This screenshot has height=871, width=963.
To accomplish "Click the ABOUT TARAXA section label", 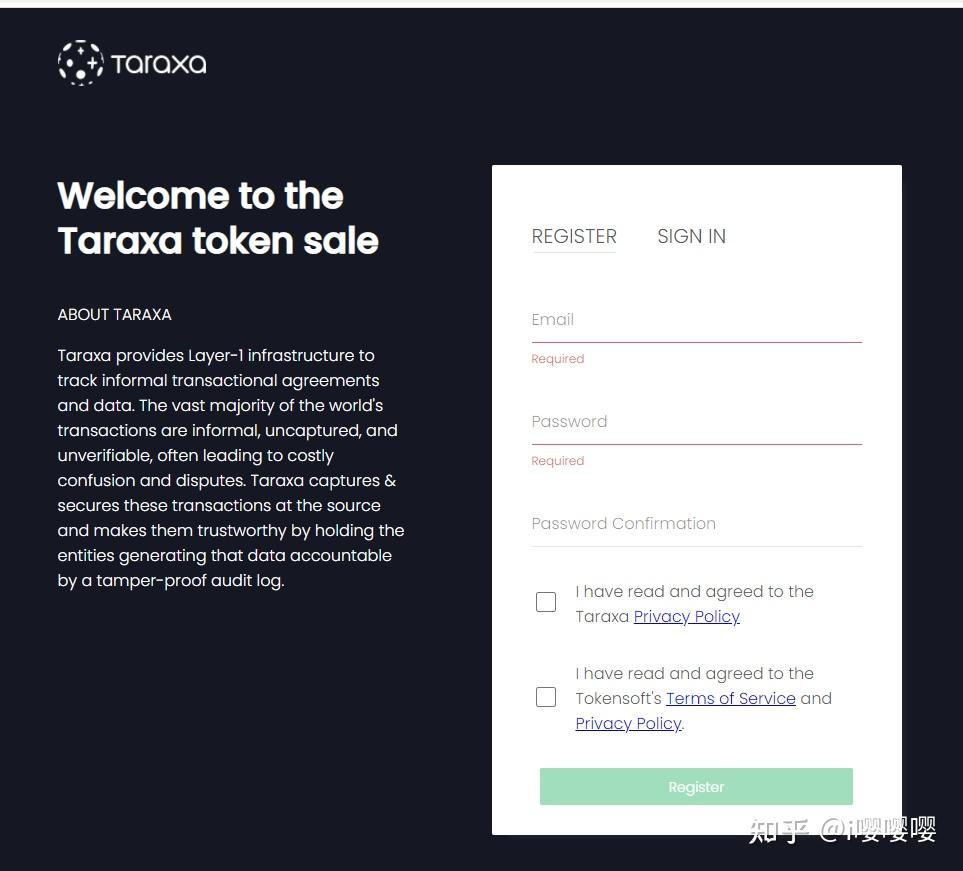I will point(114,314).
